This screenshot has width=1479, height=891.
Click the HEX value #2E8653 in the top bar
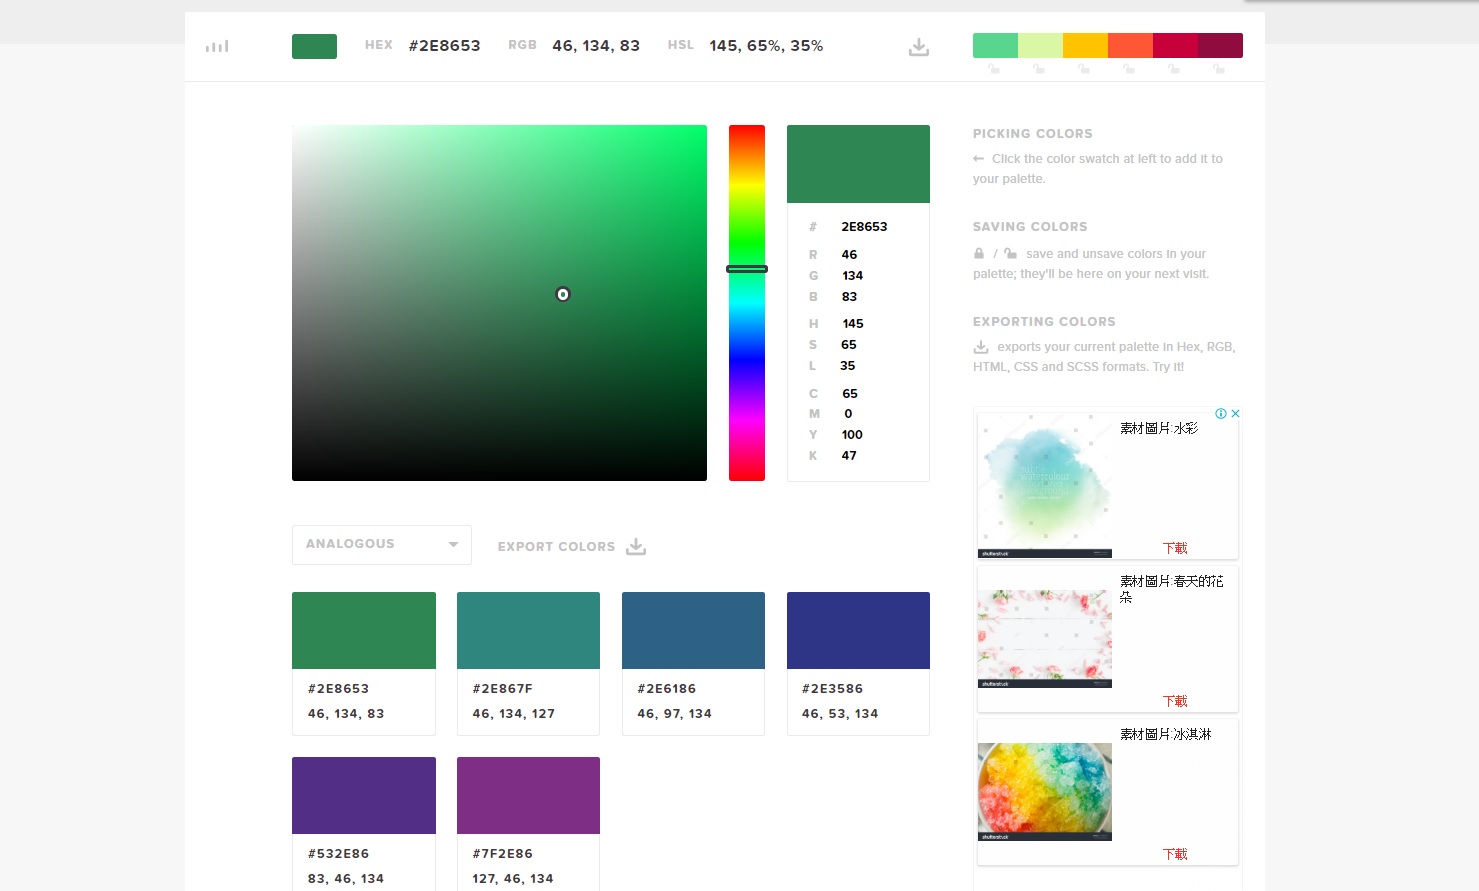point(444,46)
